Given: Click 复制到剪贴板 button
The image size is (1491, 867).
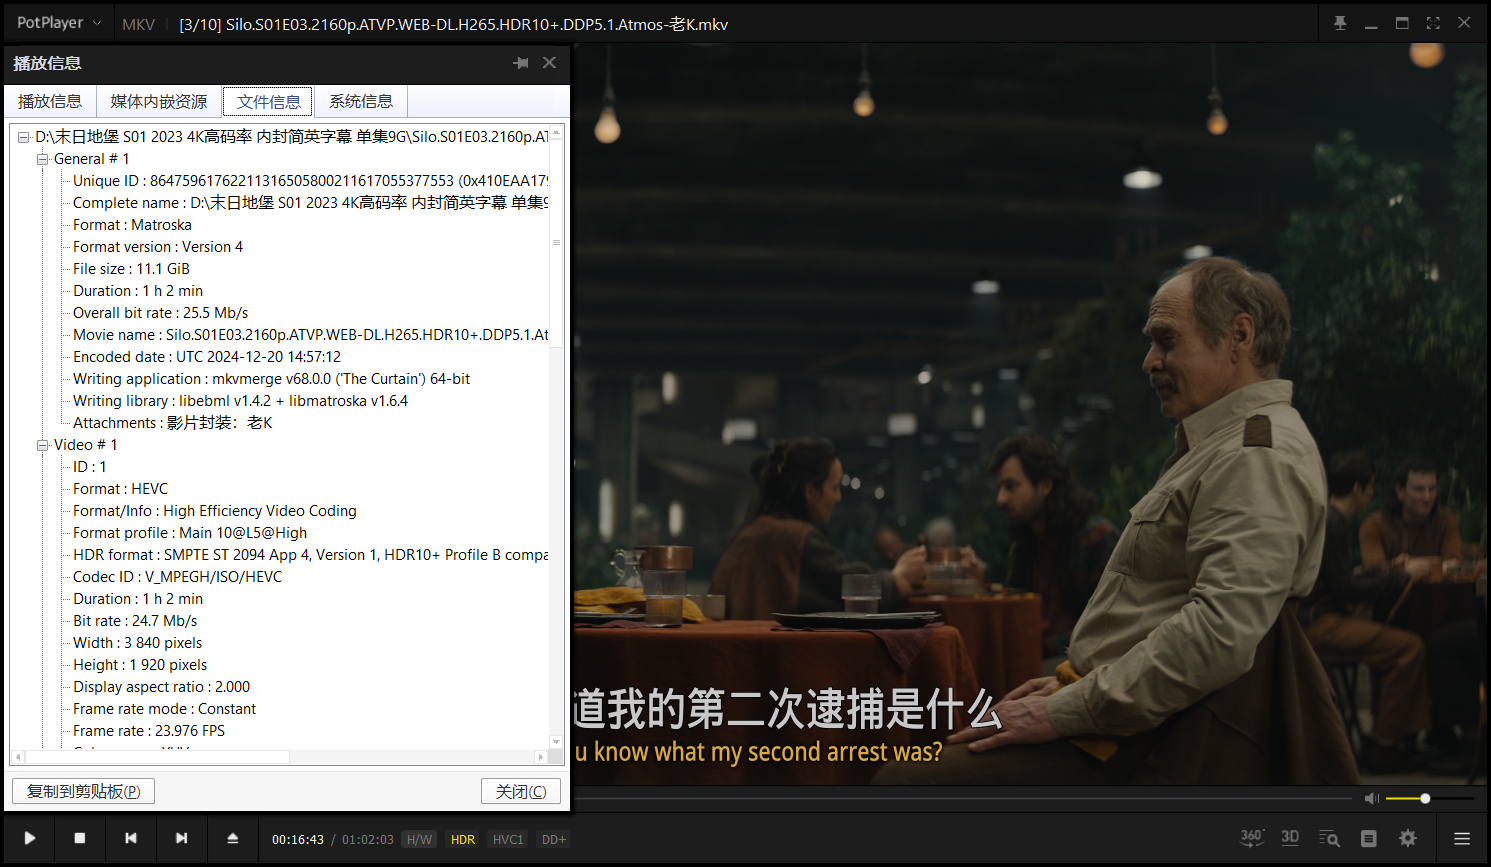Looking at the screenshot, I should tap(83, 791).
